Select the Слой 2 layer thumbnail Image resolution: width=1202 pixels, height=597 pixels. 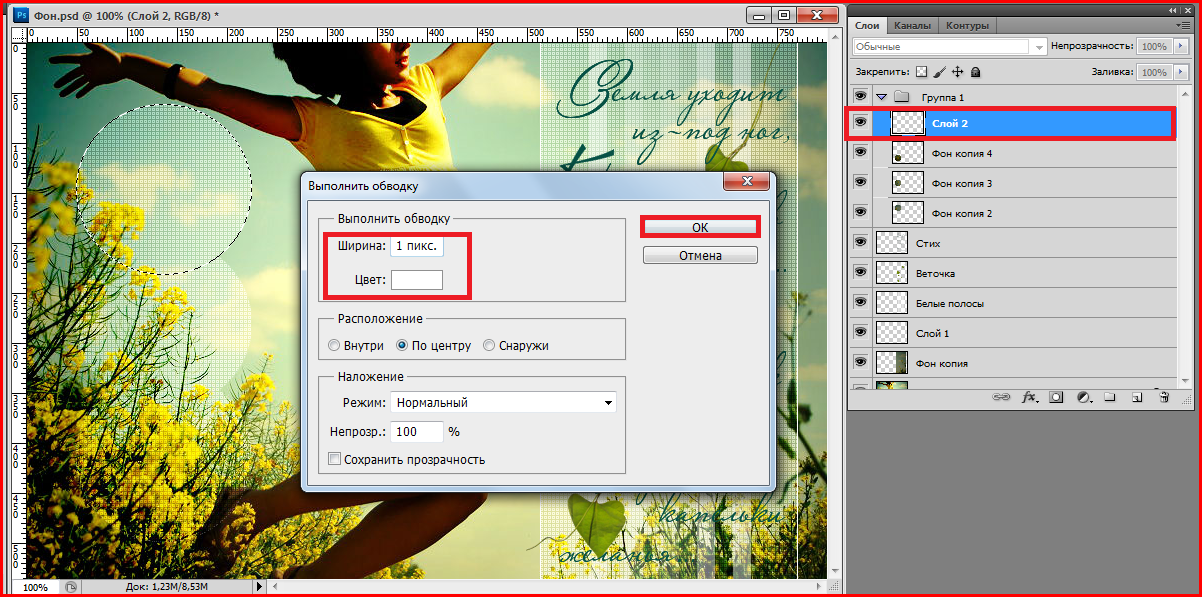pyautogui.click(x=907, y=123)
